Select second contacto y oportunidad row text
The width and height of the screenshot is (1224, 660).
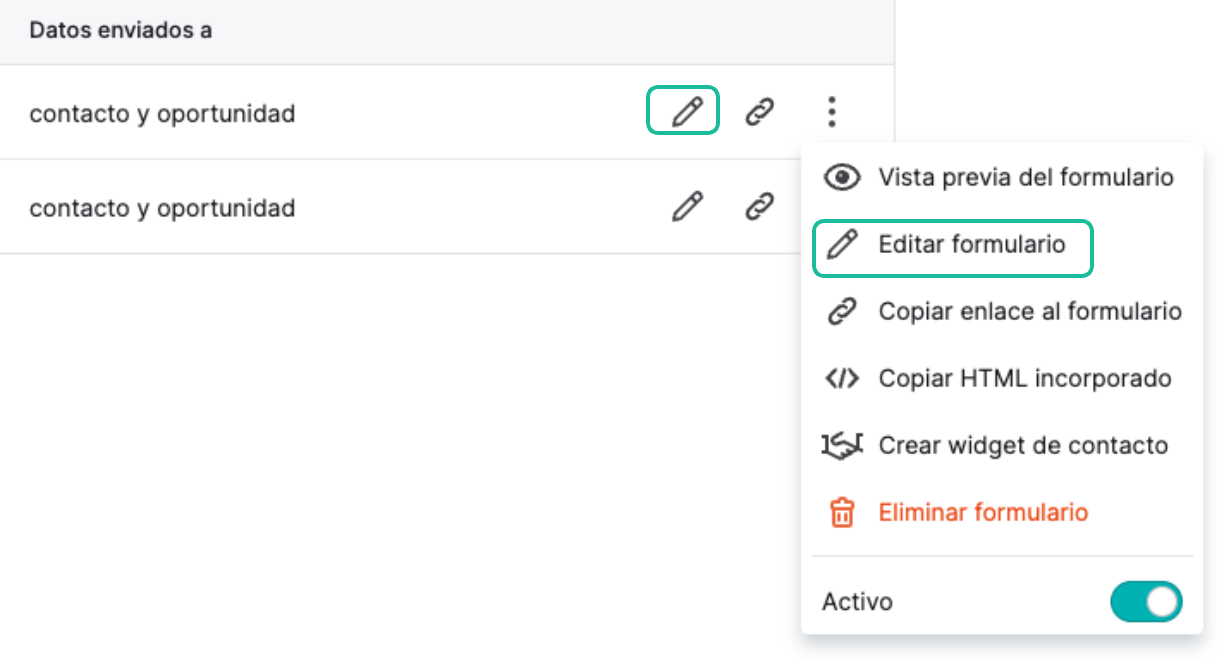click(x=162, y=208)
